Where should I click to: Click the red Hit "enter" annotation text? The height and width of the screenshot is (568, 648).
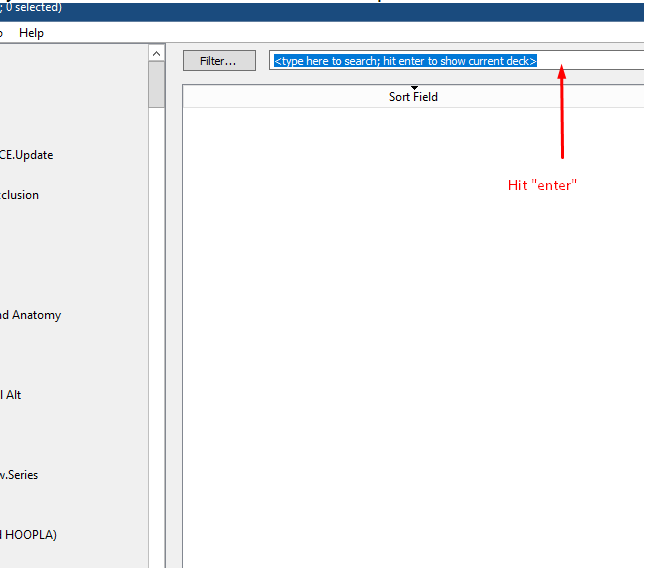pyautogui.click(x=542, y=185)
